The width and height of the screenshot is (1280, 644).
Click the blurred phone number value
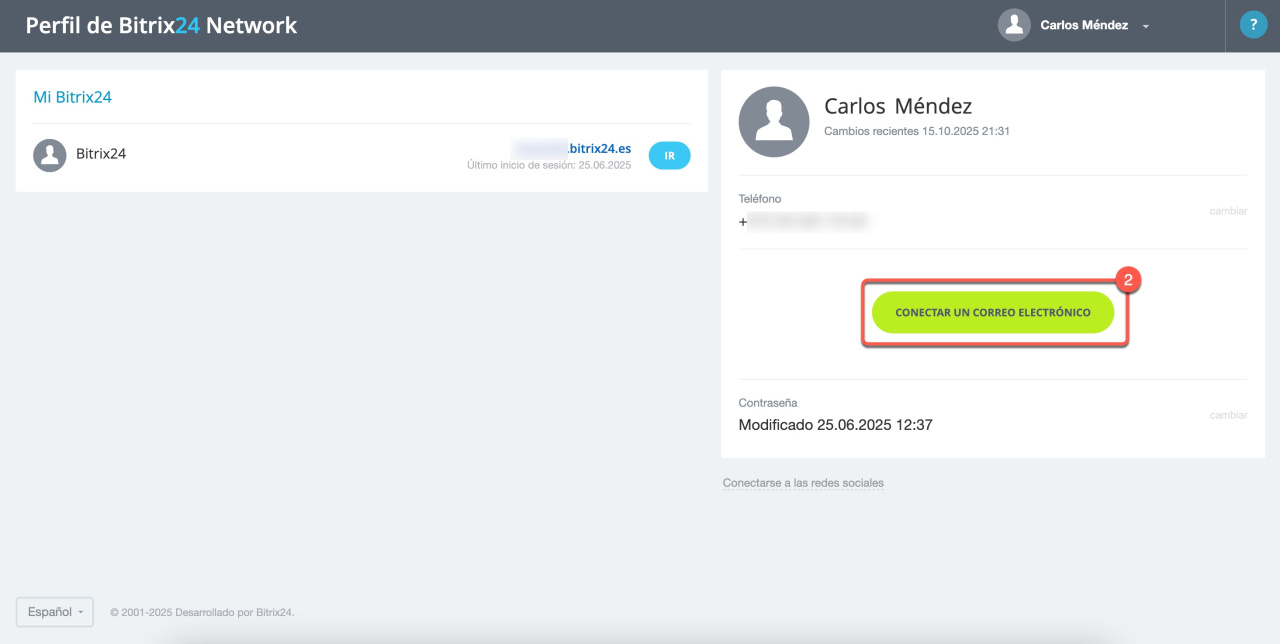pos(803,222)
